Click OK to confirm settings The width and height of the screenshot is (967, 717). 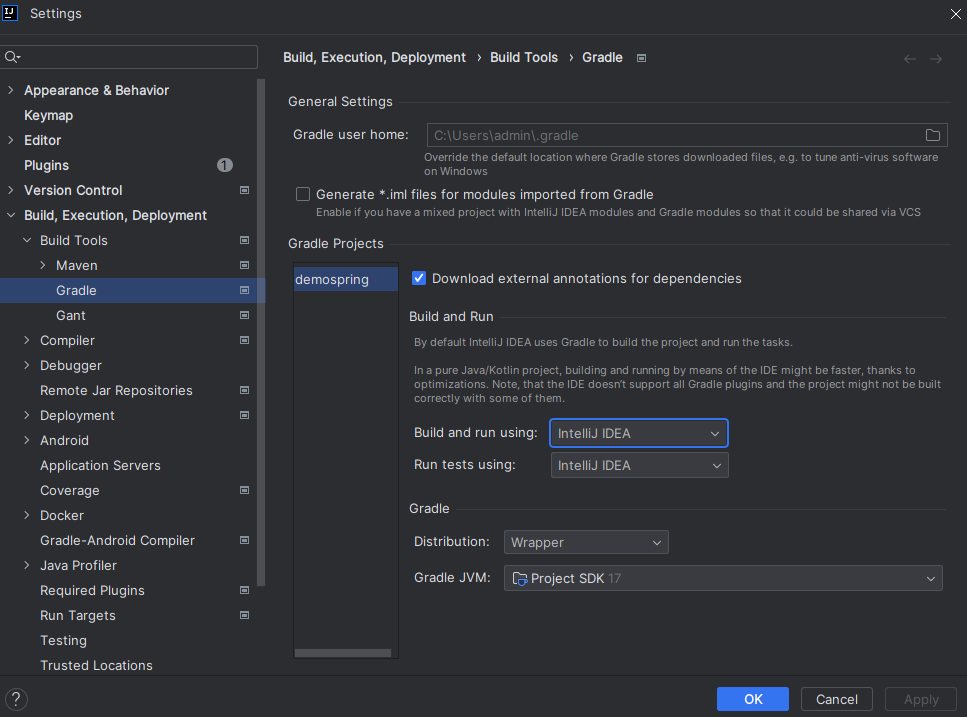pyautogui.click(x=752, y=699)
